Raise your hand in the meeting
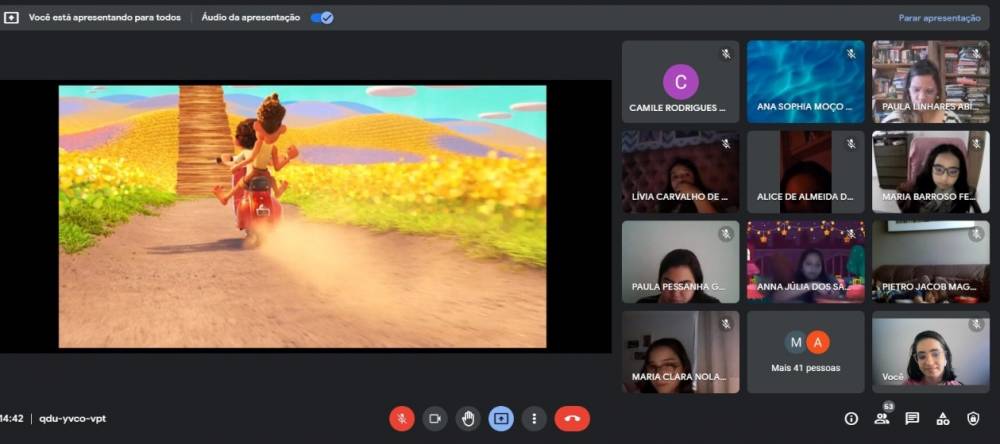 [467, 418]
